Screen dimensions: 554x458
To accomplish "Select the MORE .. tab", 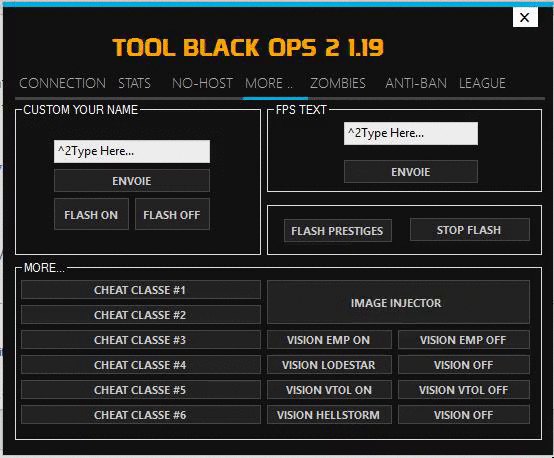I will click(269, 83).
